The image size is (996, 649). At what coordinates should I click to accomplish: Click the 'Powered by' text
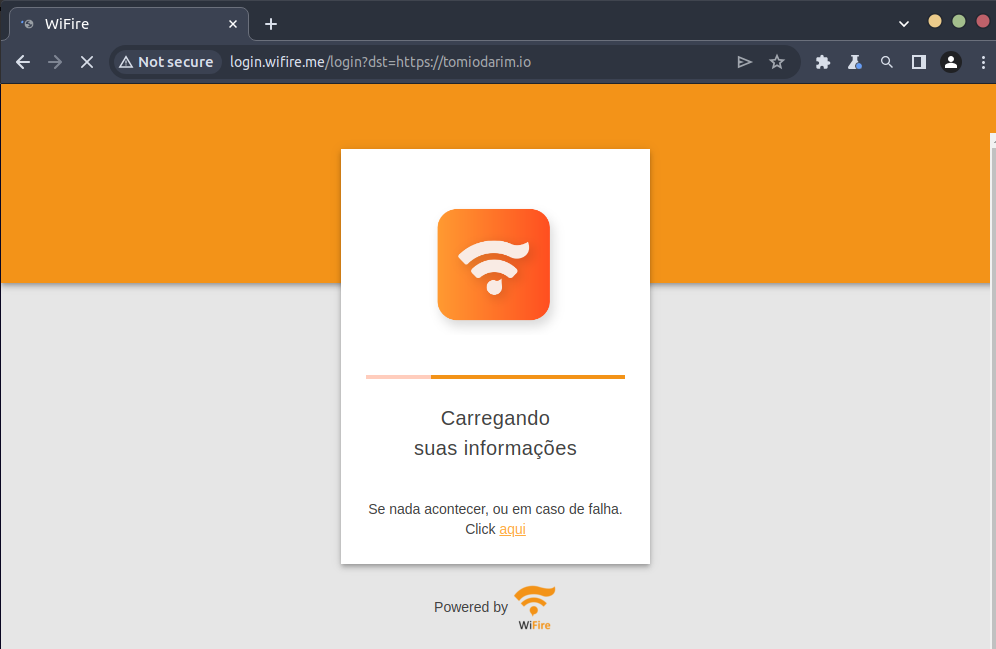click(x=471, y=607)
